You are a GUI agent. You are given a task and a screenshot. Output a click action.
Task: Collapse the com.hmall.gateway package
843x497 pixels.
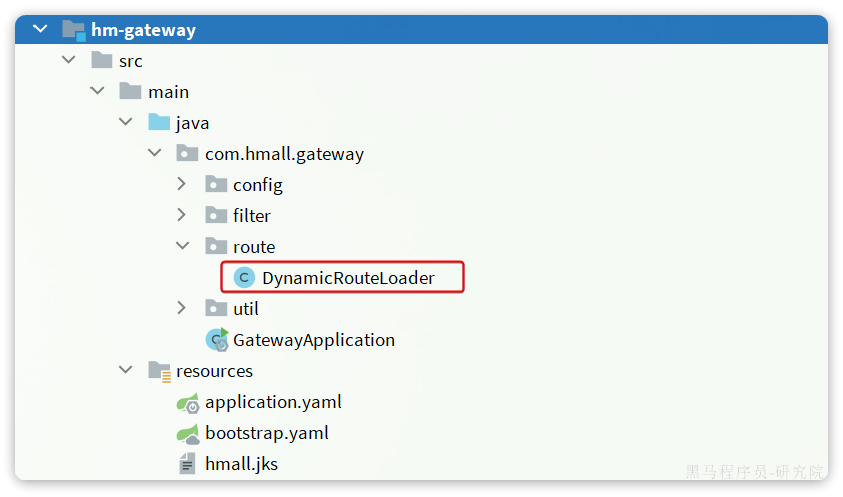point(153,154)
